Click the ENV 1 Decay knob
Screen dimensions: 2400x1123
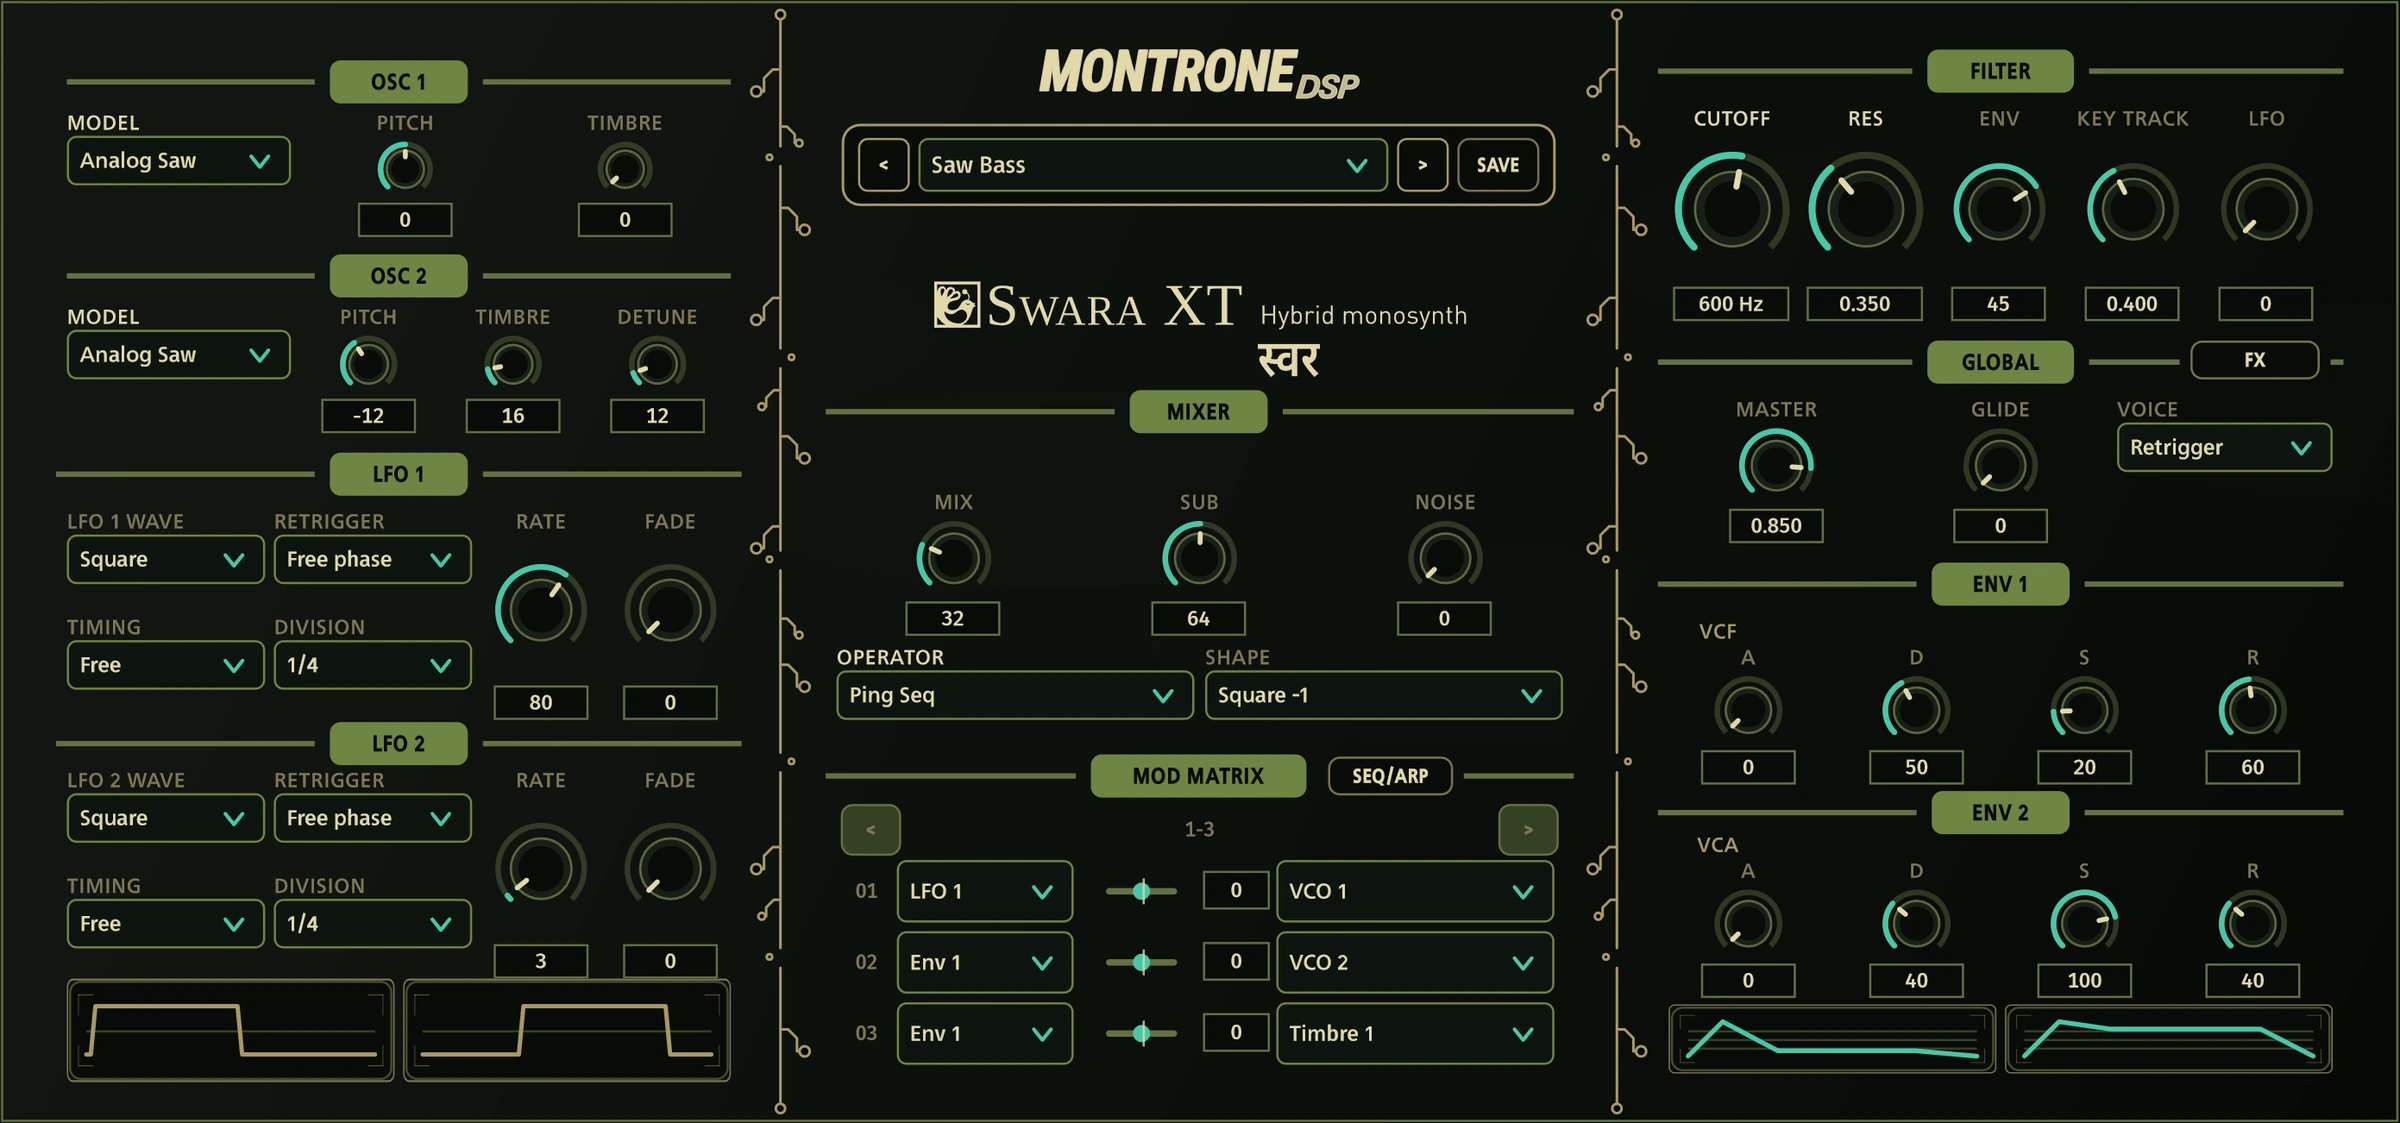[x=1916, y=709]
